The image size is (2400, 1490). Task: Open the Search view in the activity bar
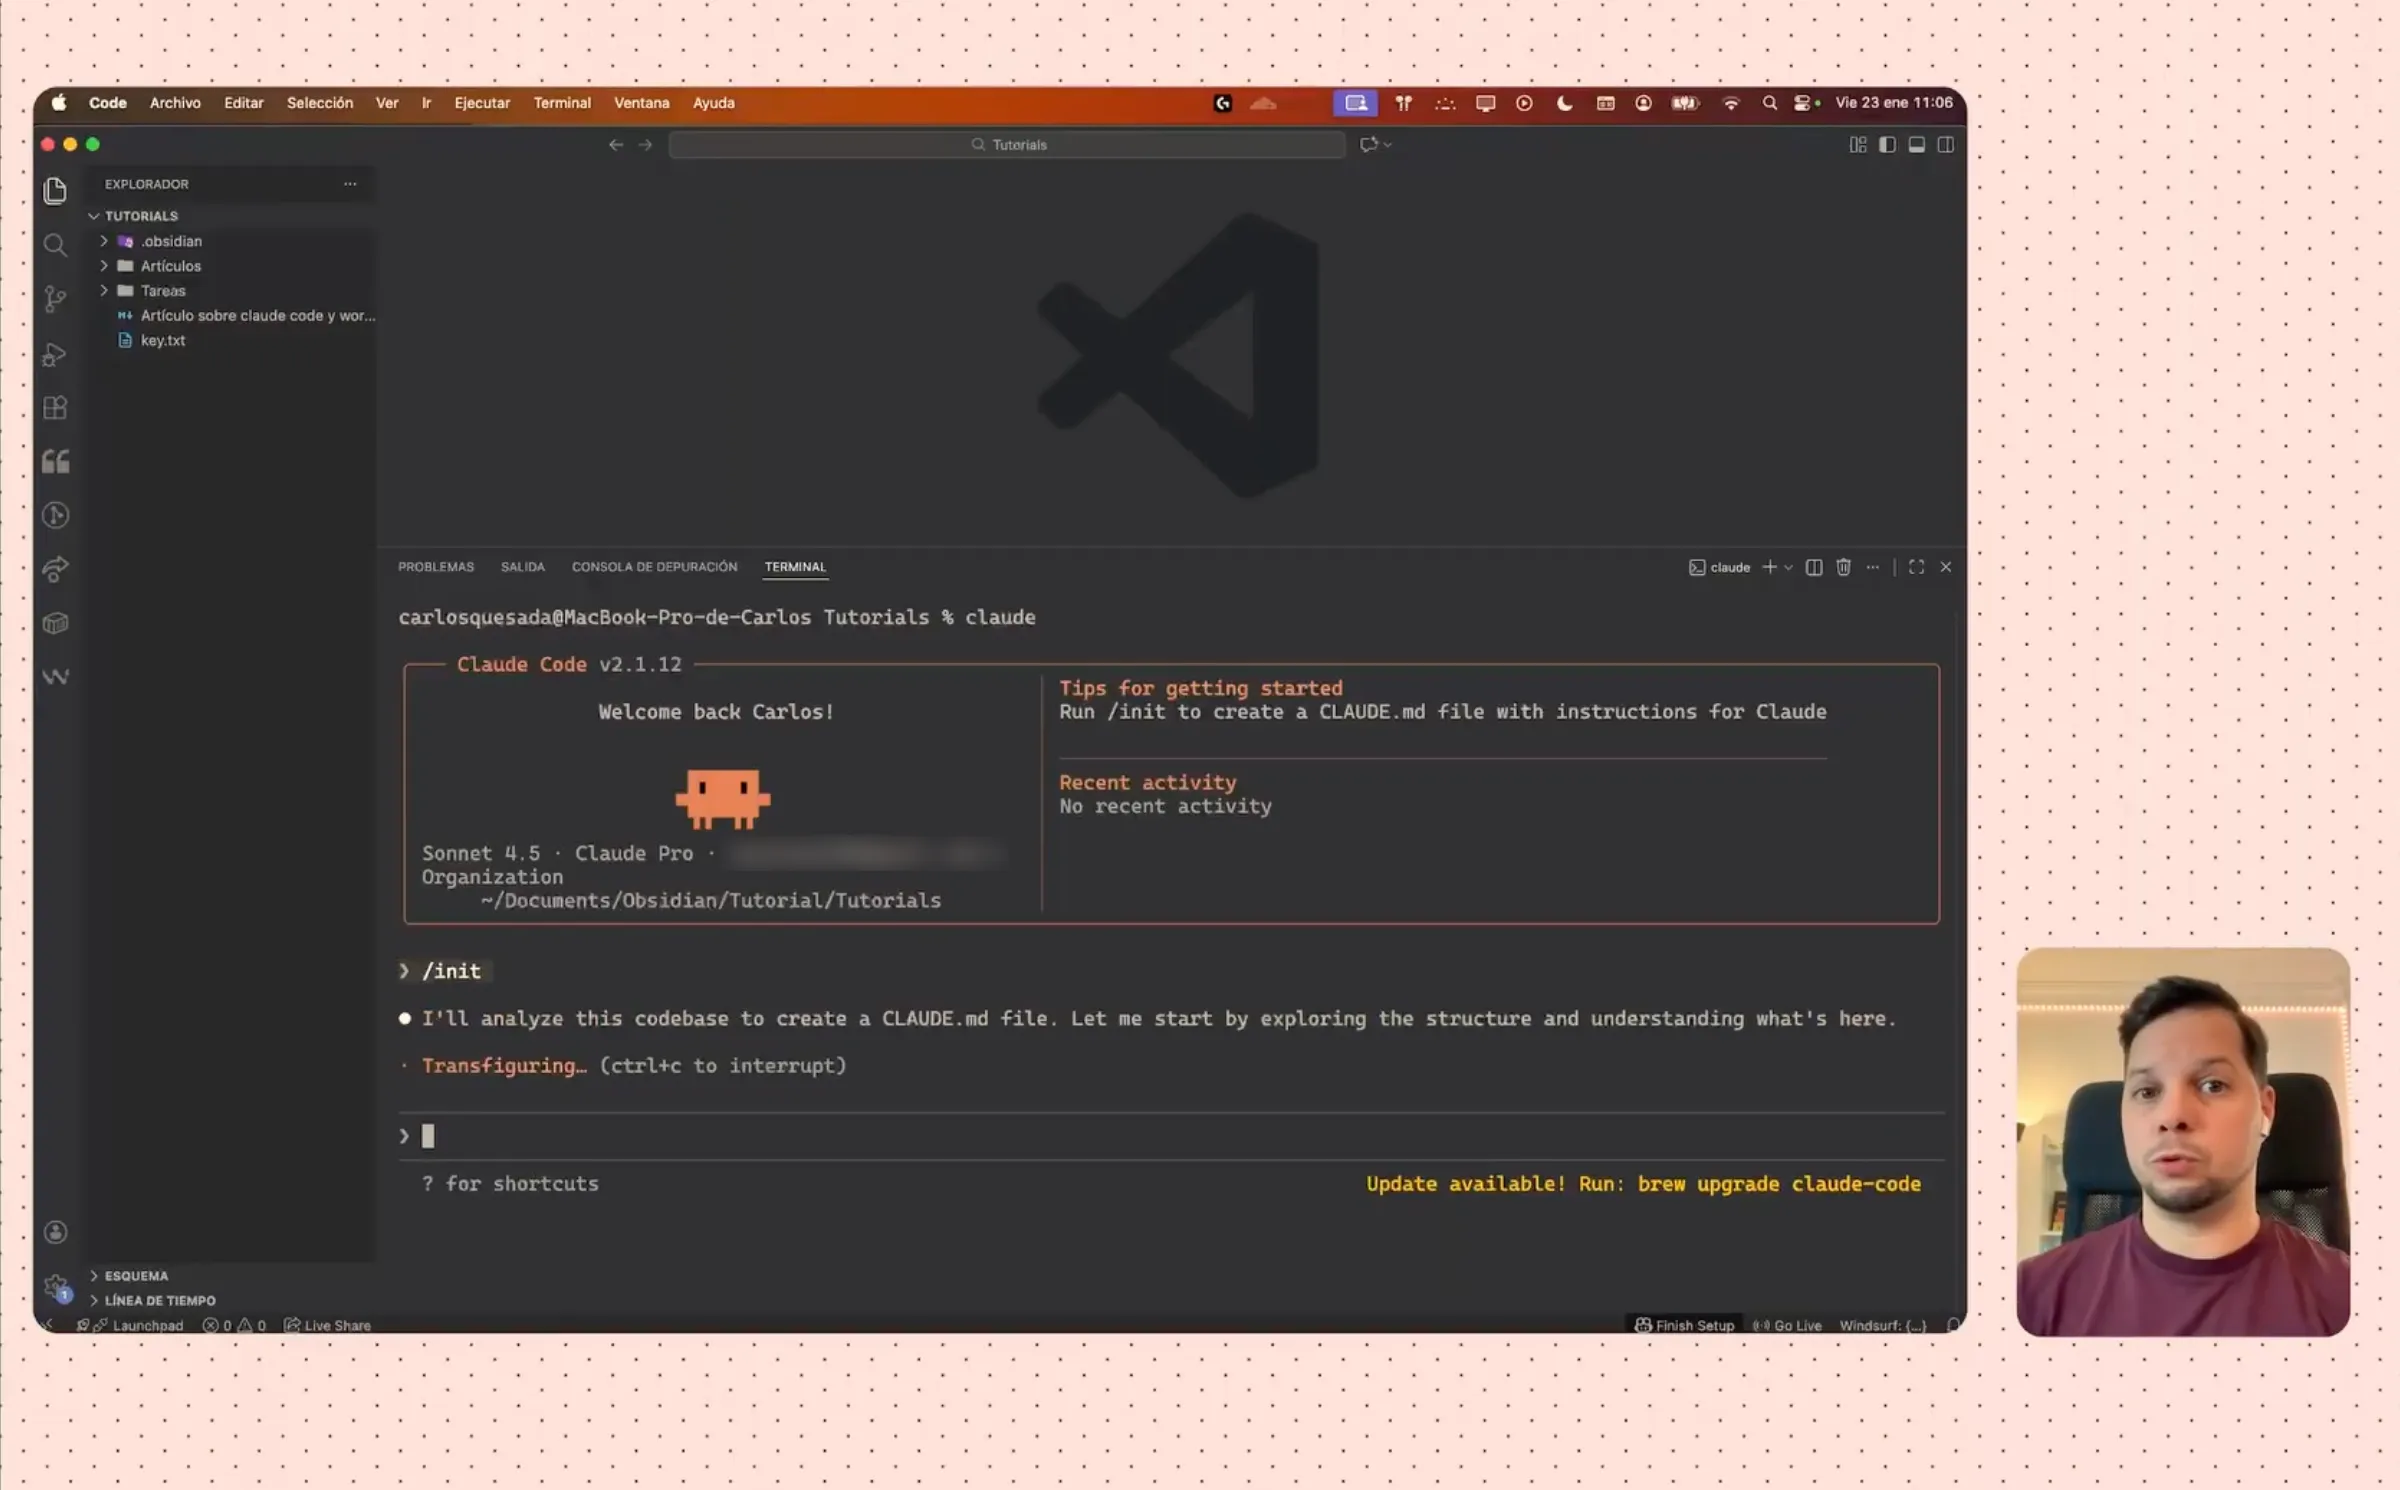[56, 245]
